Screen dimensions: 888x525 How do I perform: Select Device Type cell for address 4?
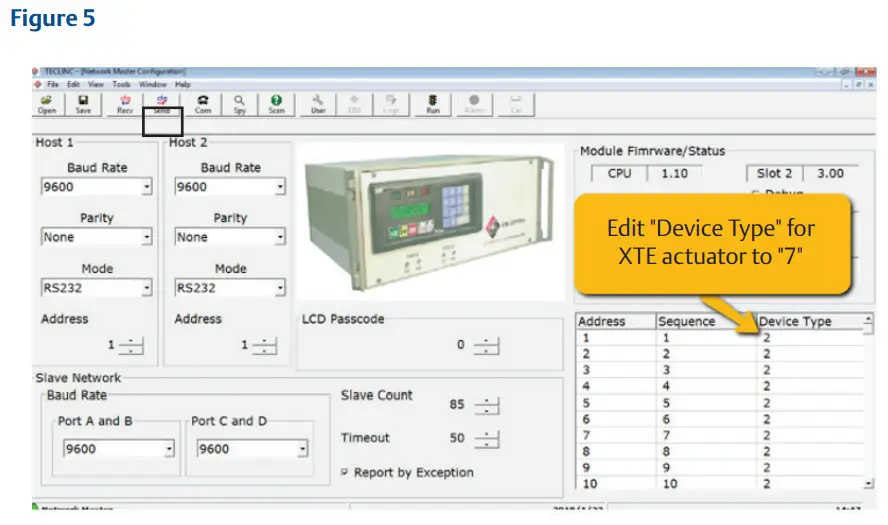click(810, 386)
